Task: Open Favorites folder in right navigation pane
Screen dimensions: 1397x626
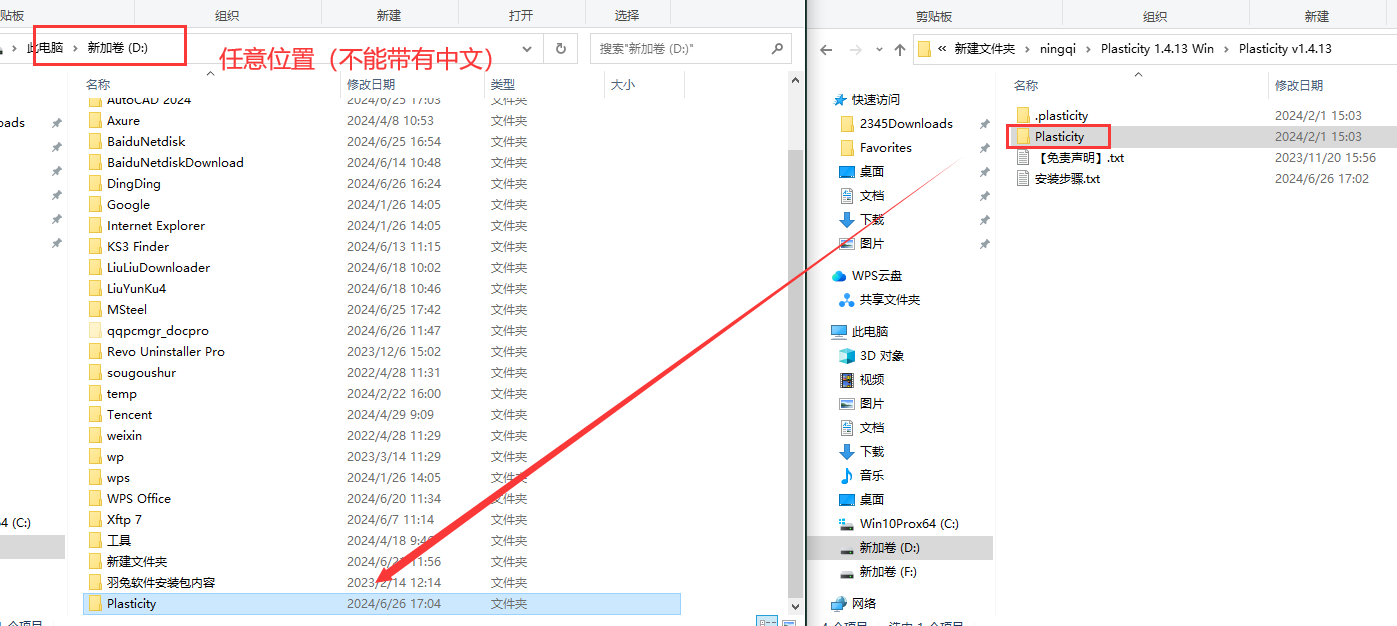Action: click(885, 148)
